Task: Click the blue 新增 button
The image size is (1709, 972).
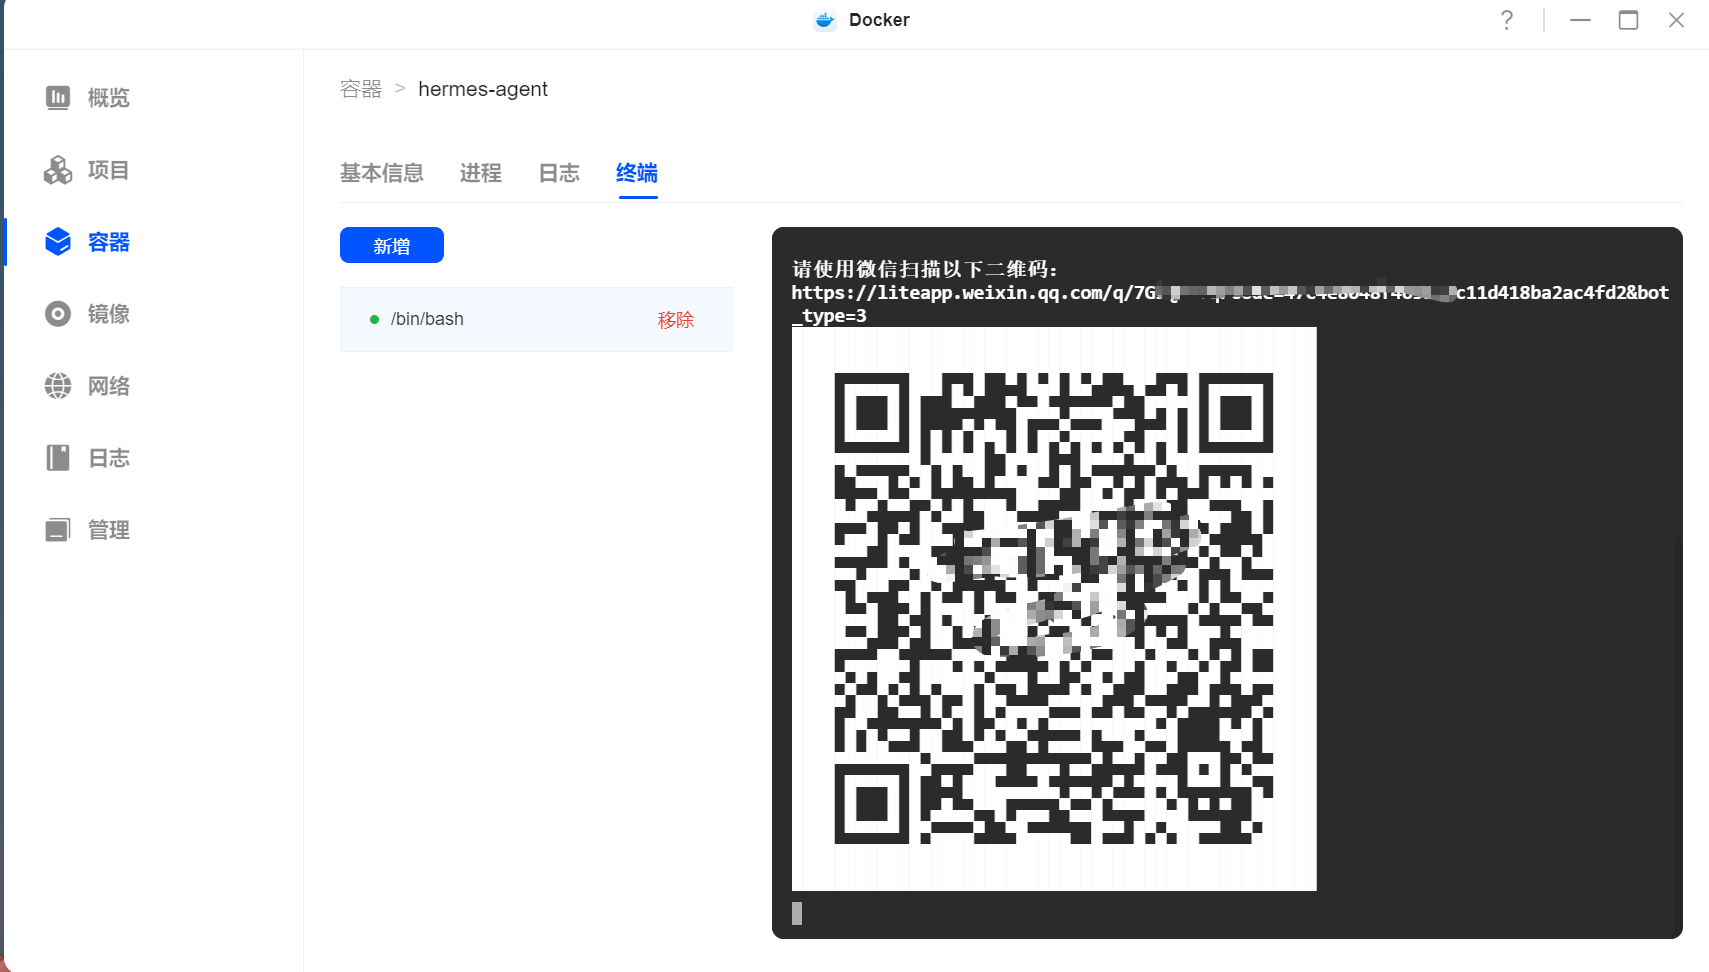Action: pyautogui.click(x=392, y=245)
